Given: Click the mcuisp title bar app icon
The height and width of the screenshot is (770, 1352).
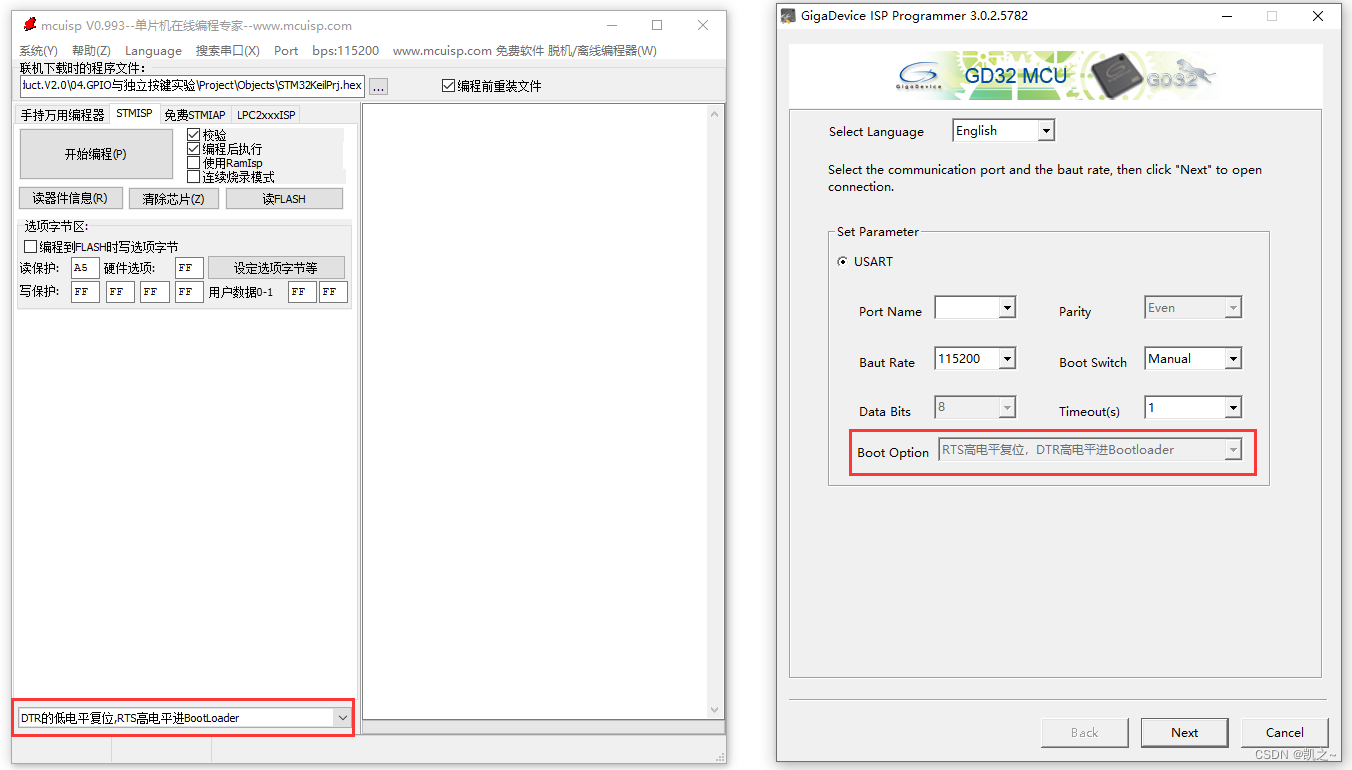Looking at the screenshot, I should (x=29, y=25).
